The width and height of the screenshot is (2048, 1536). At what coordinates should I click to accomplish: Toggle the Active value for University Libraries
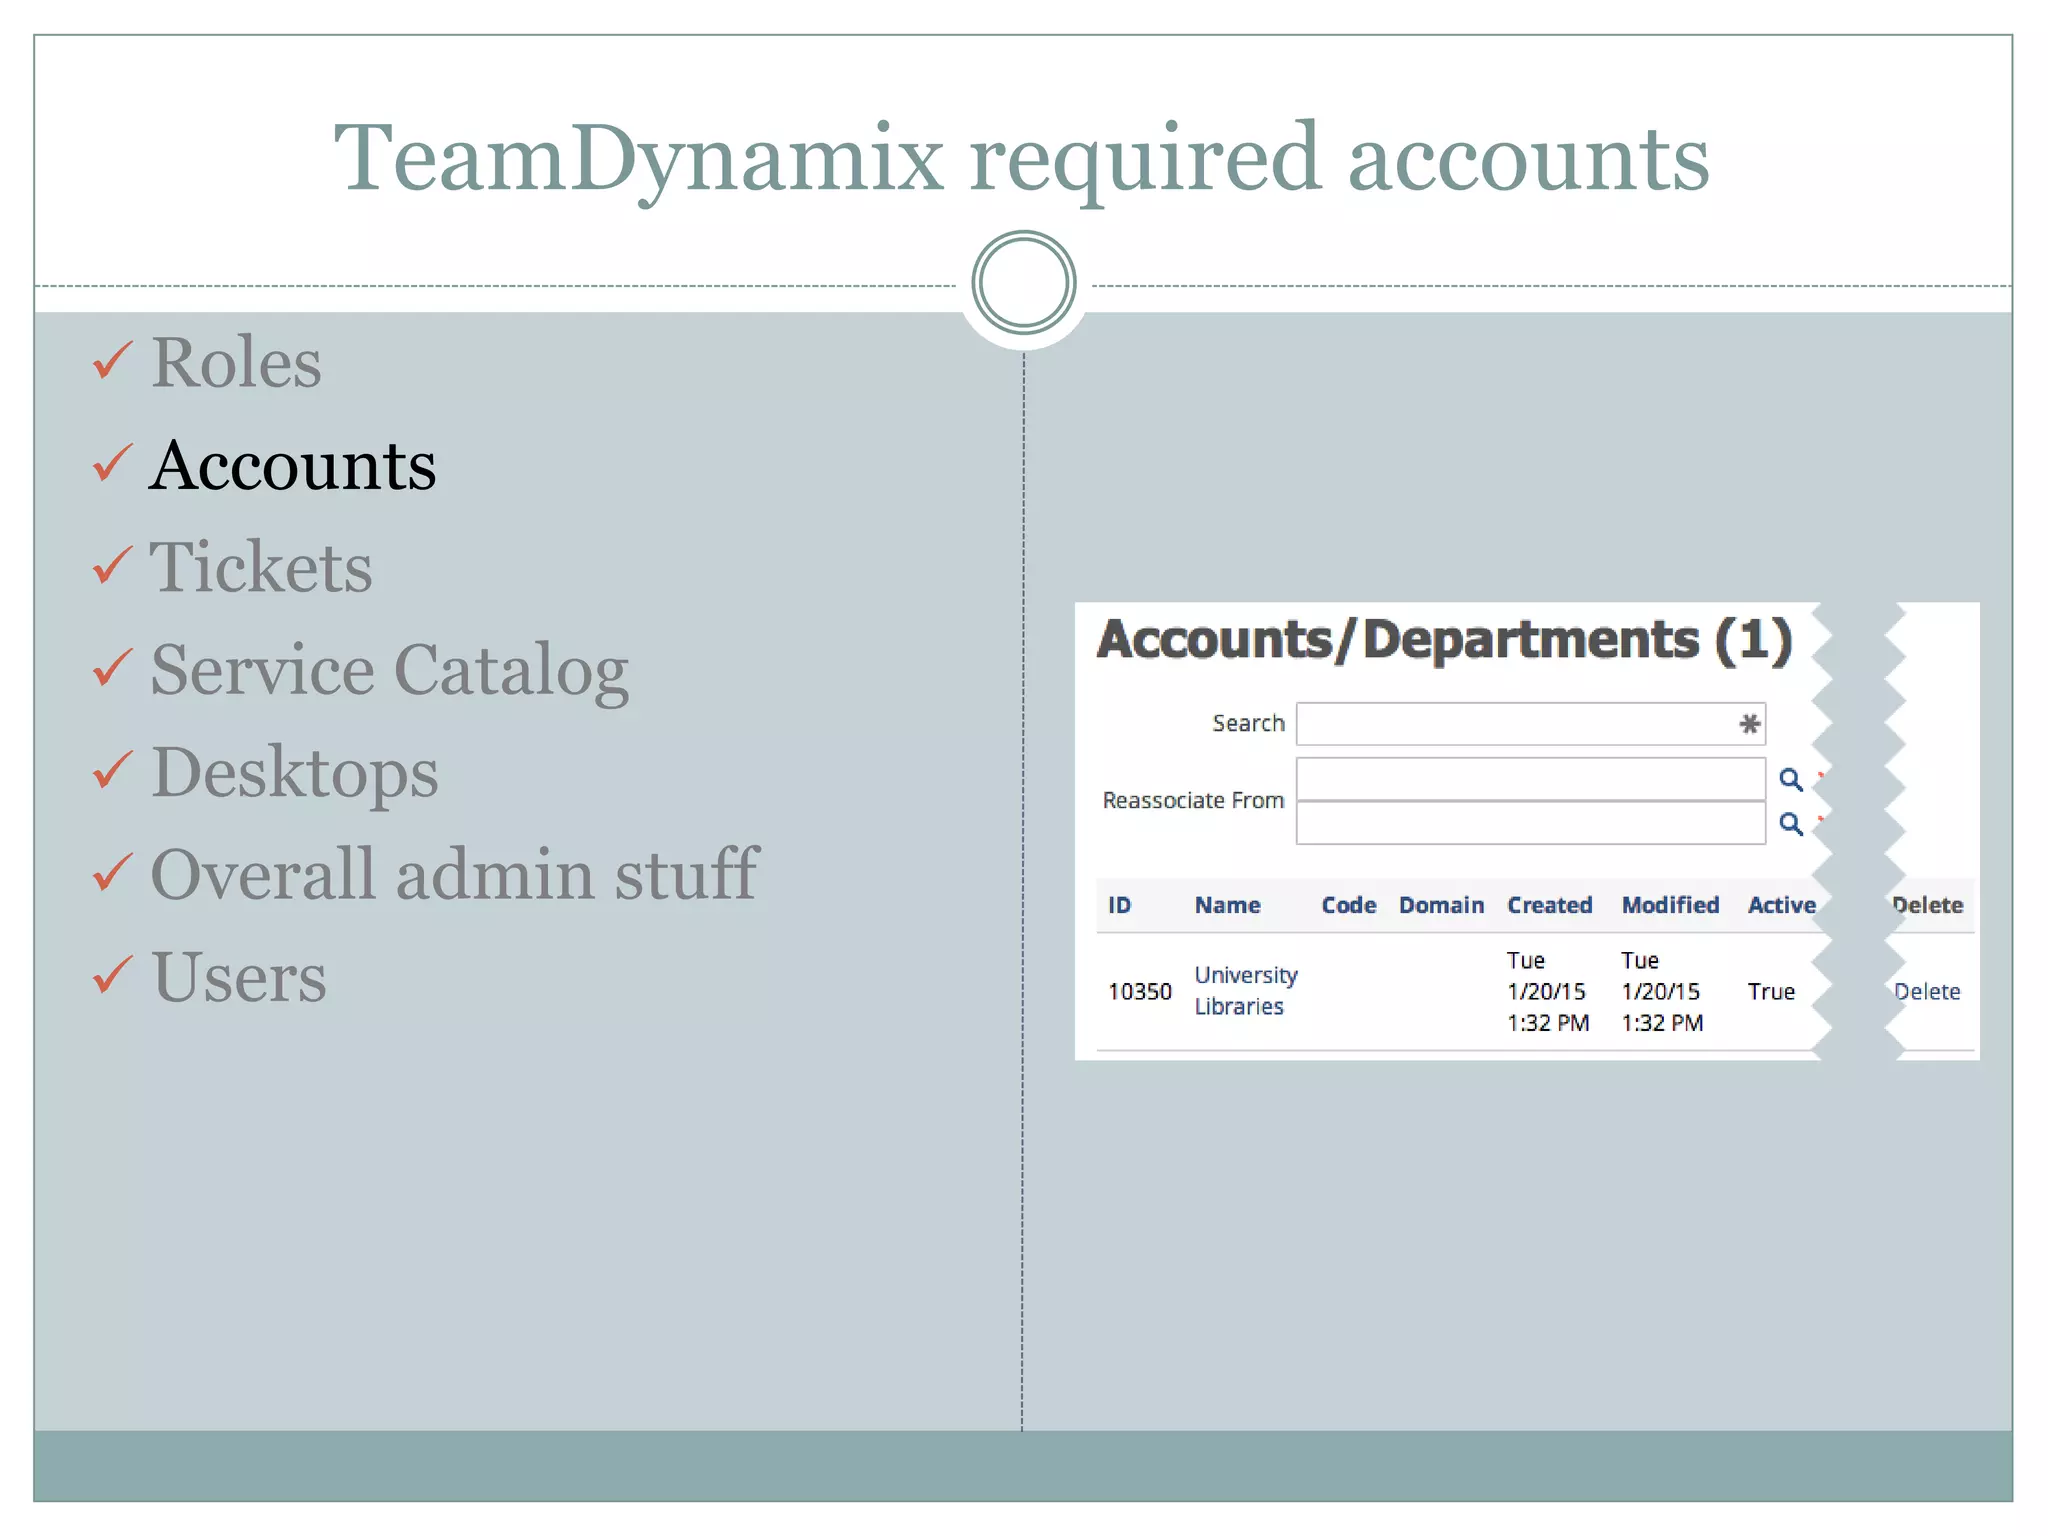coord(1770,991)
